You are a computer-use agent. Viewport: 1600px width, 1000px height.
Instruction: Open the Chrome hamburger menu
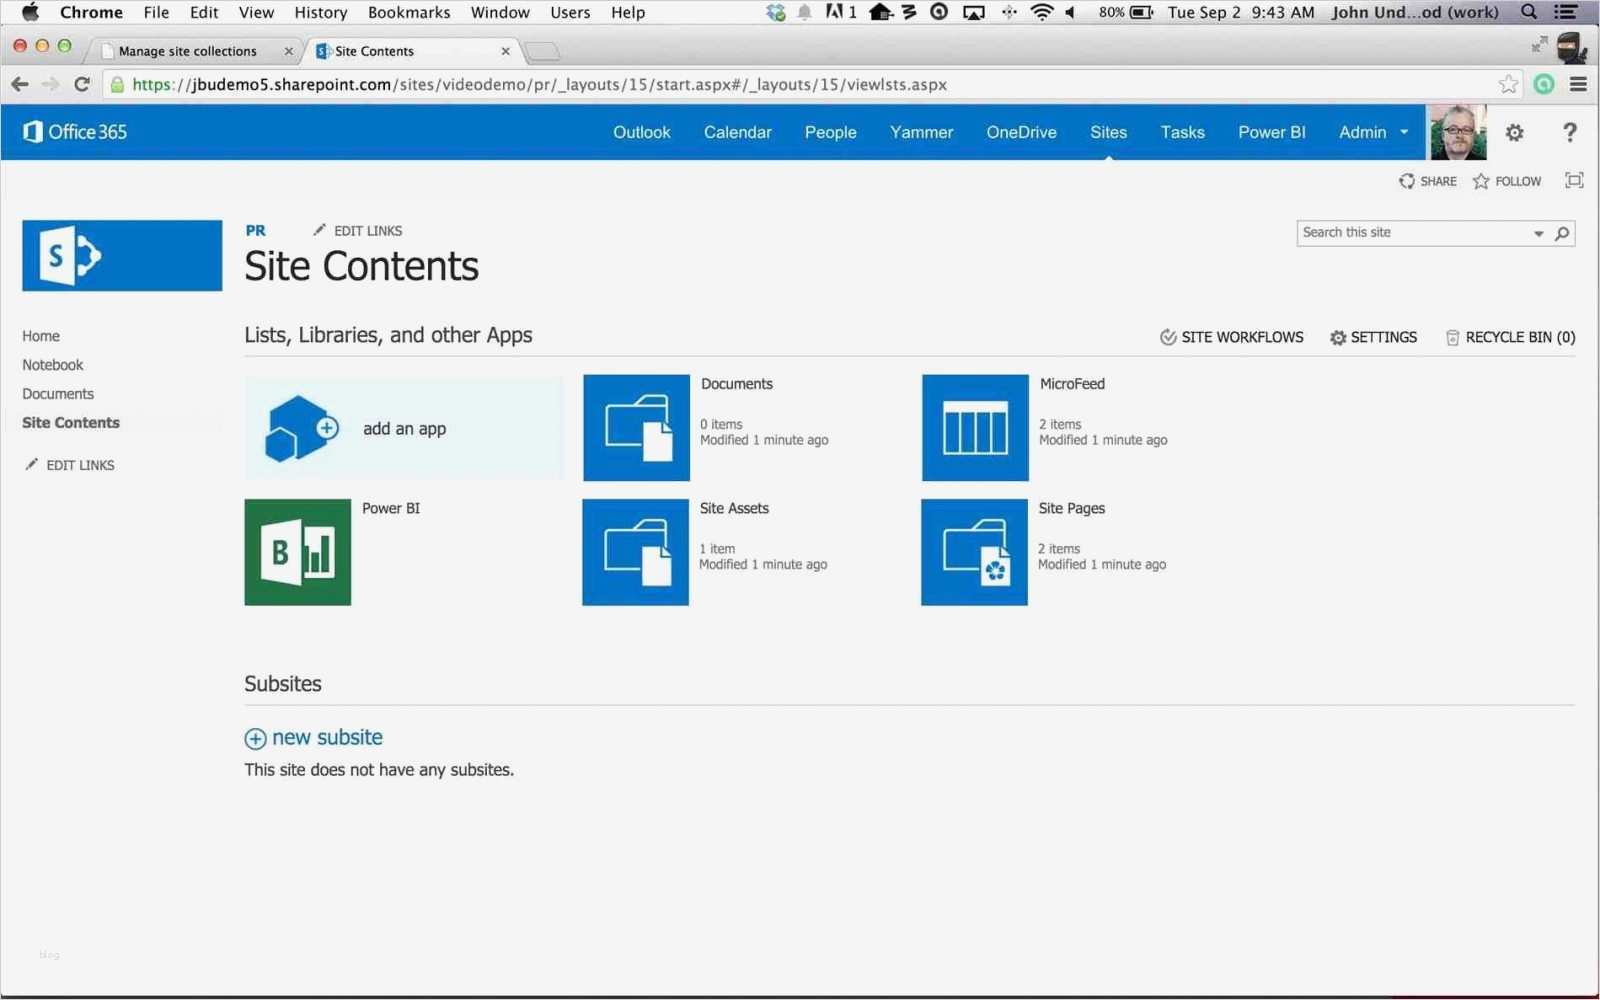[1578, 85]
